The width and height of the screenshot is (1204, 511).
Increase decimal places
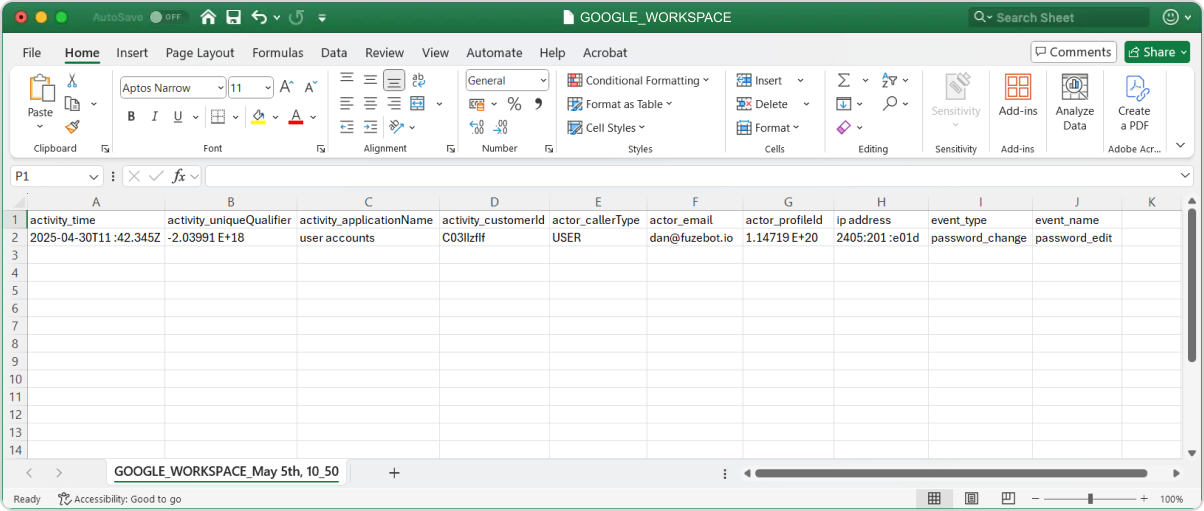point(477,127)
